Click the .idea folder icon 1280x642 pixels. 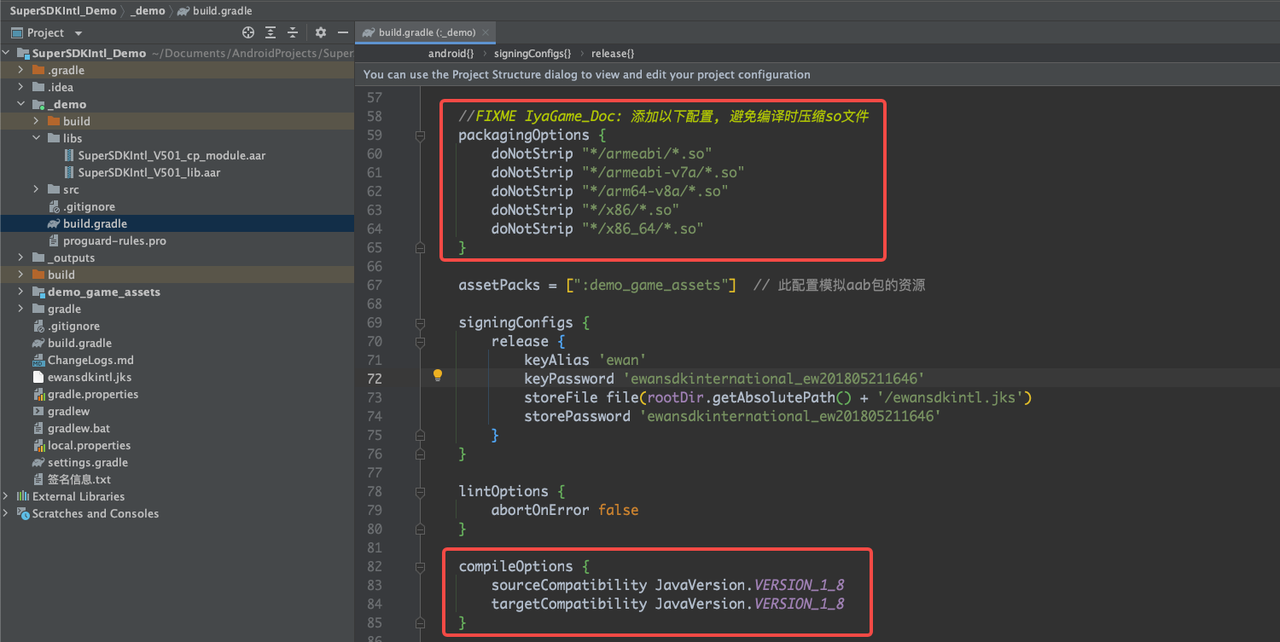[x=38, y=87]
